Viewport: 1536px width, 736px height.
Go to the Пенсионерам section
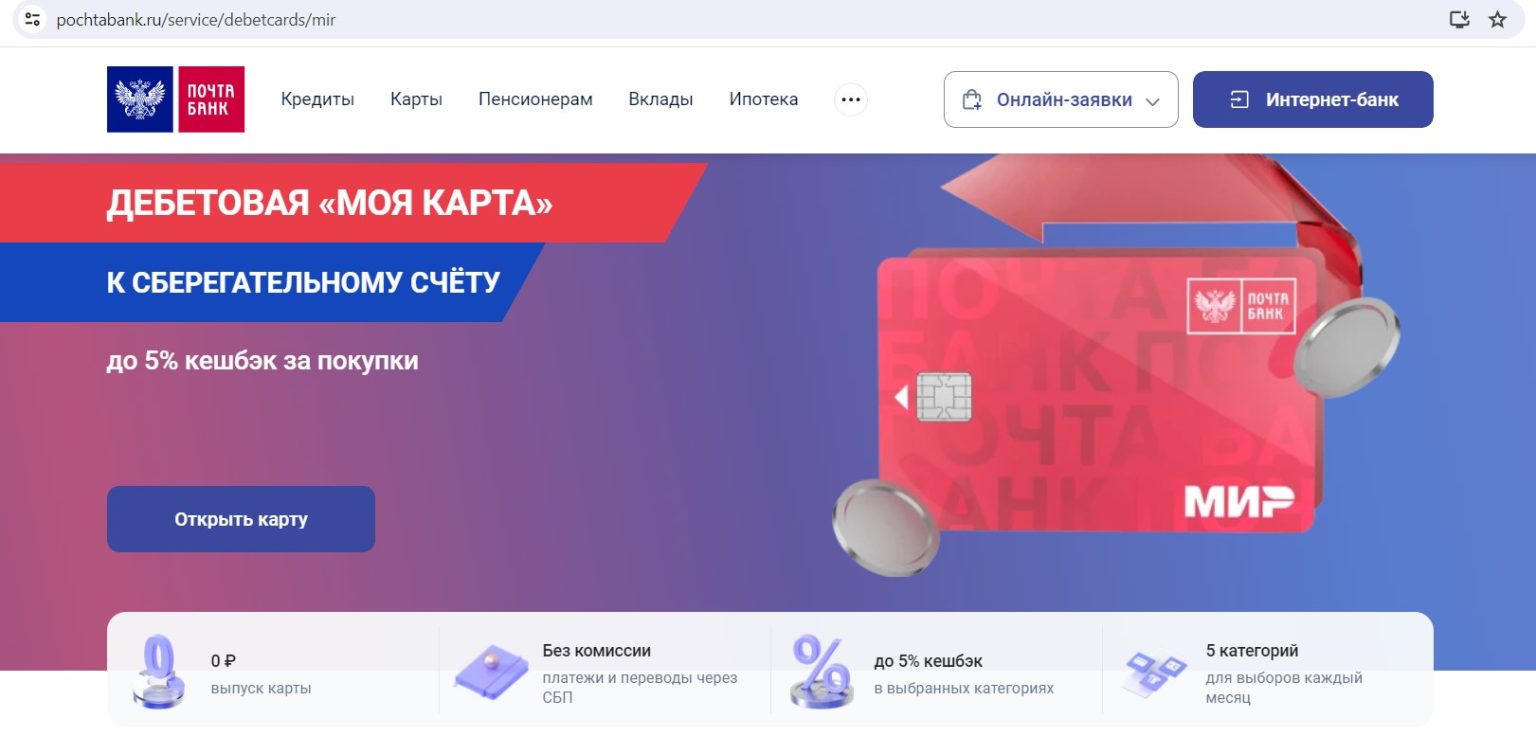pos(535,99)
